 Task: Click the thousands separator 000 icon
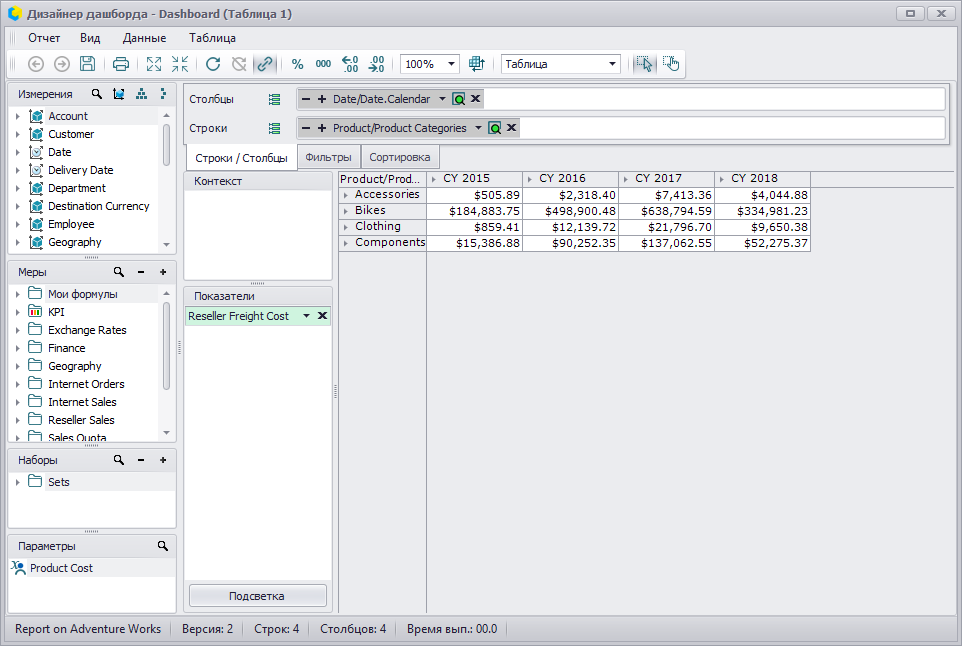tap(323, 64)
